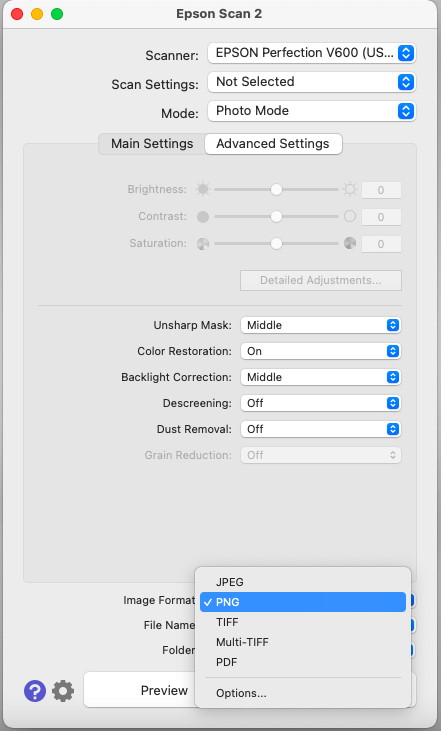Minimize the window with the yellow button

(x=37, y=14)
